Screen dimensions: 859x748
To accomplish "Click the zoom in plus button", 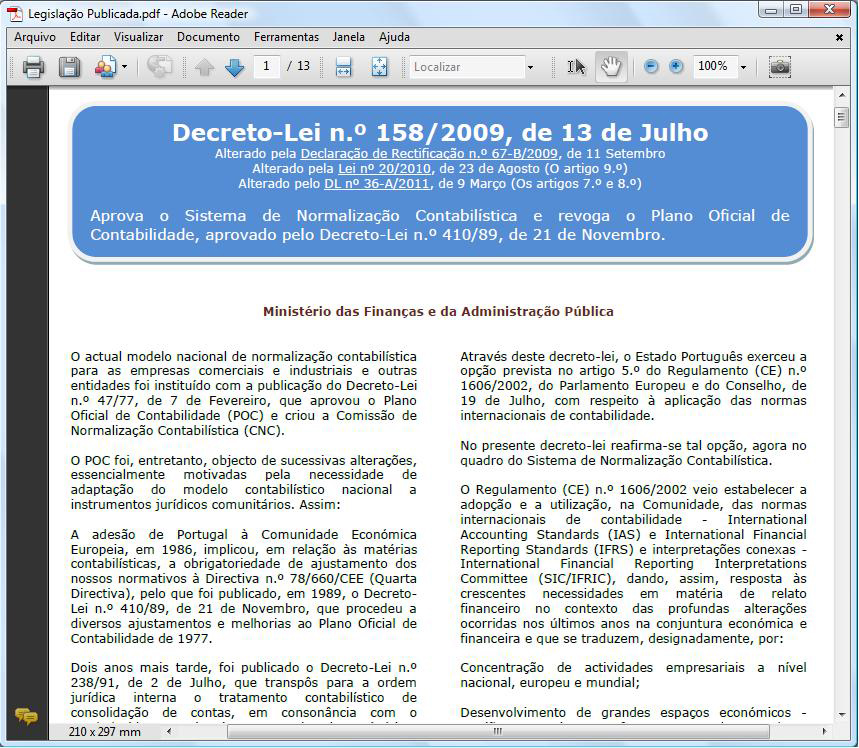I will 676,67.
